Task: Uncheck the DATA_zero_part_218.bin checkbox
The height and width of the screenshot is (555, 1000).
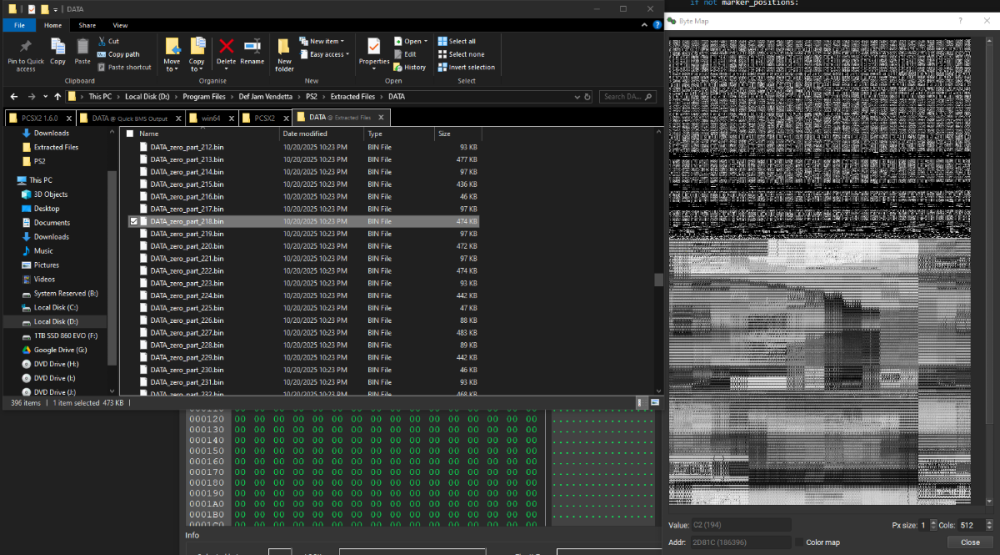Action: click(134, 221)
